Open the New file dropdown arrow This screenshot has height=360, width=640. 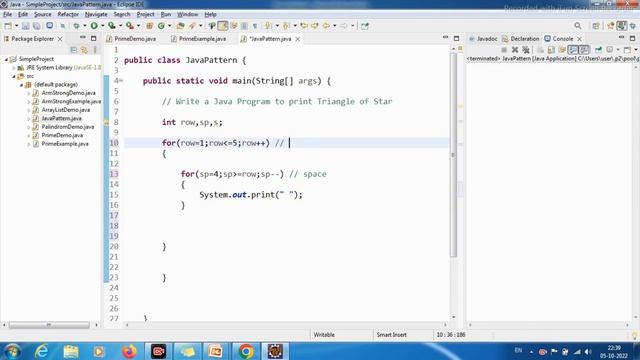pyautogui.click(x=16, y=26)
